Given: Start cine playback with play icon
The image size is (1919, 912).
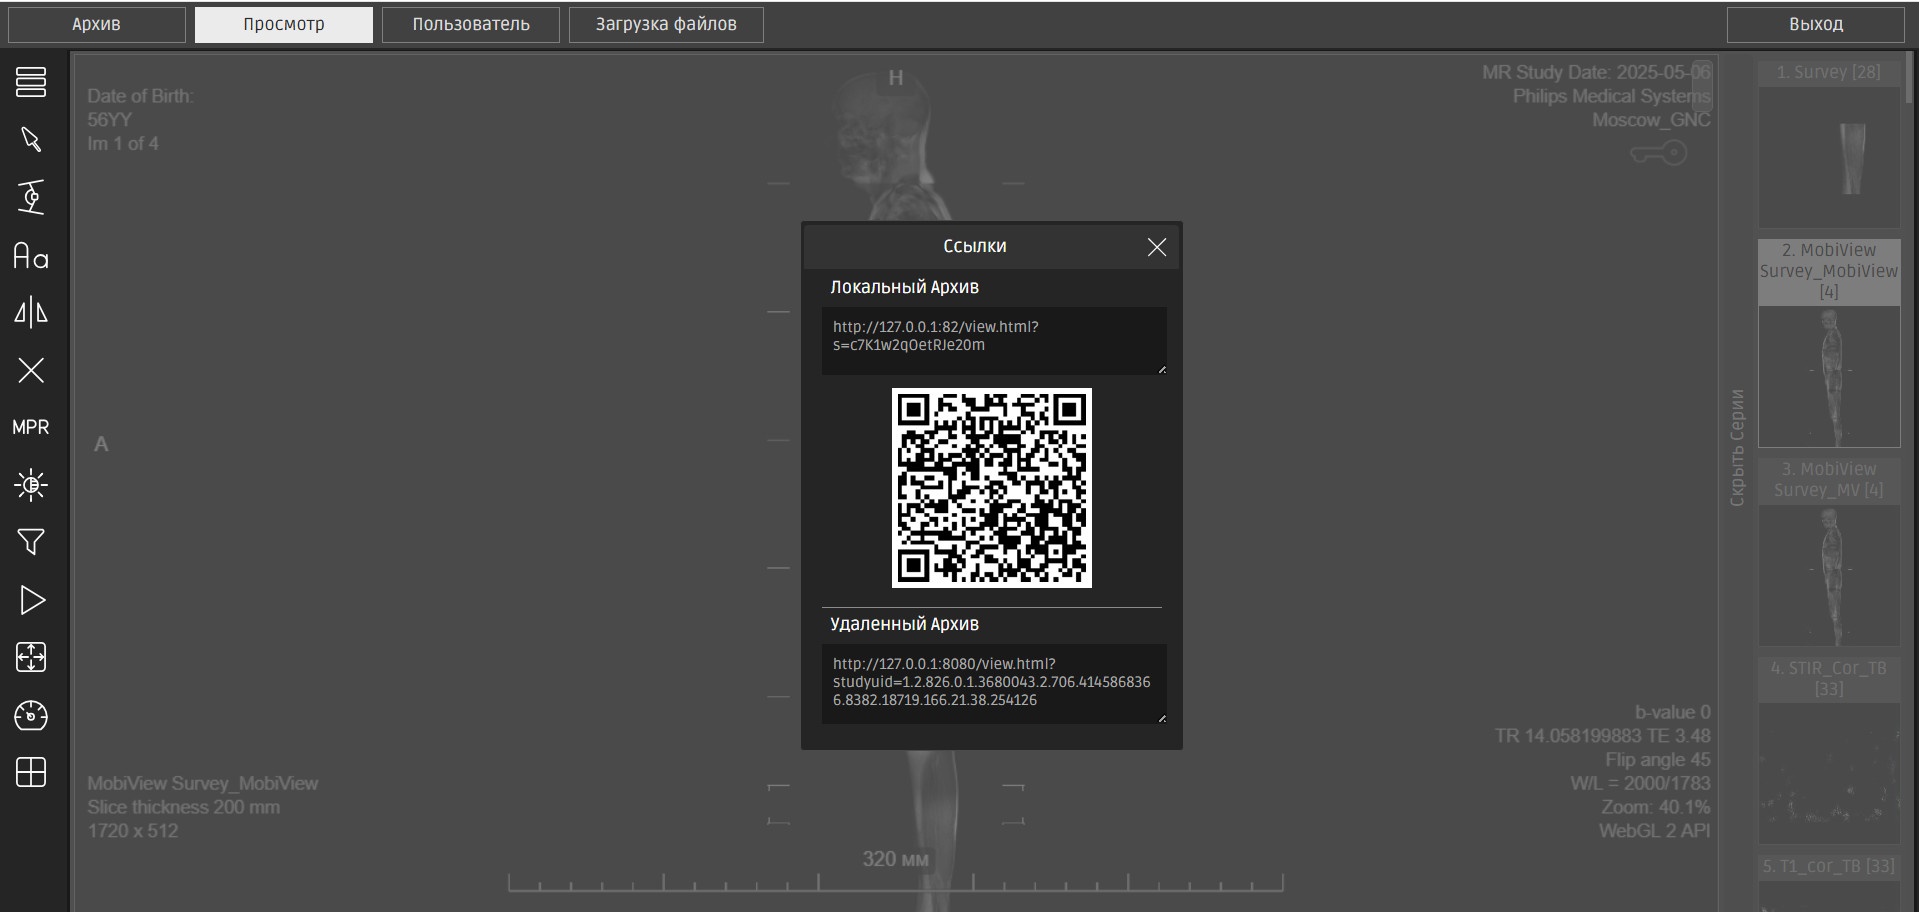Looking at the screenshot, I should coord(31,600).
